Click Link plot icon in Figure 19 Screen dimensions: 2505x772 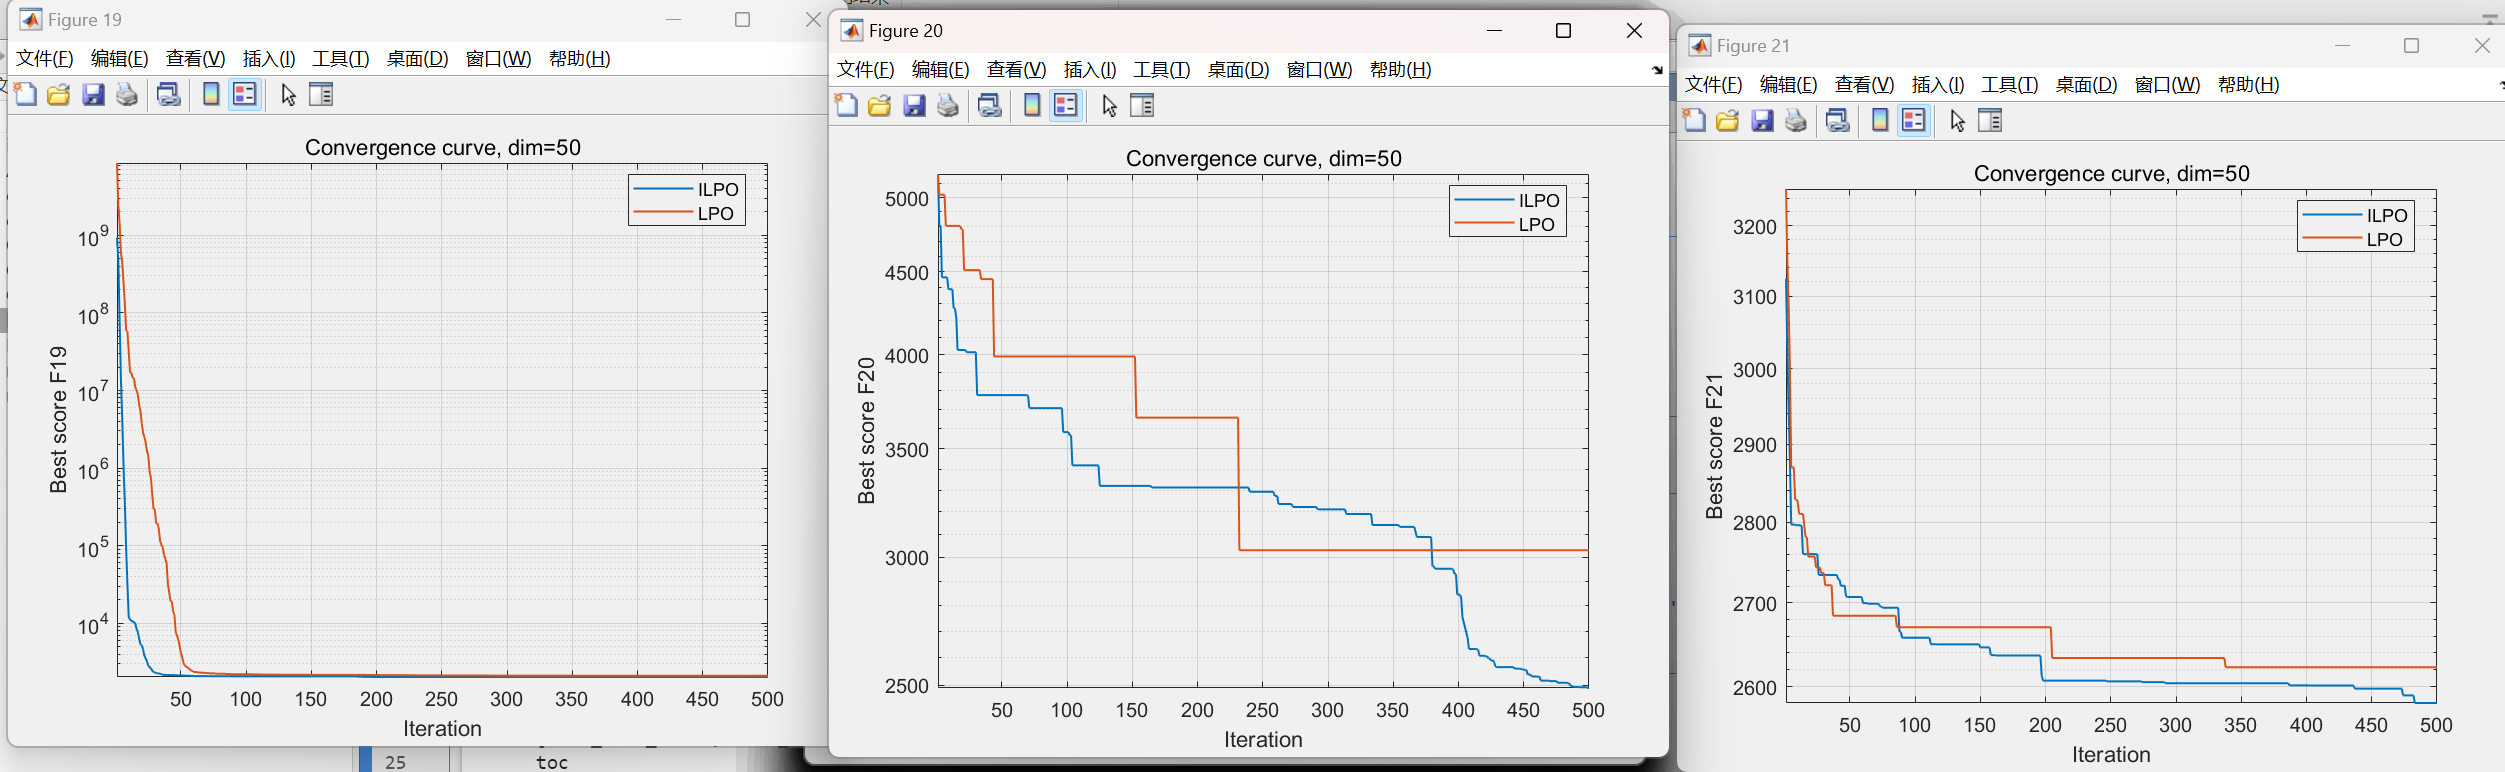pyautogui.click(x=169, y=94)
